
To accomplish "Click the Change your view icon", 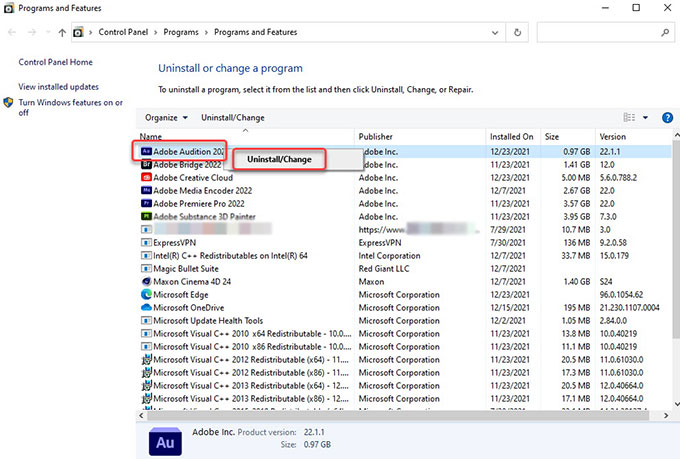I will pyautogui.click(x=629, y=118).
